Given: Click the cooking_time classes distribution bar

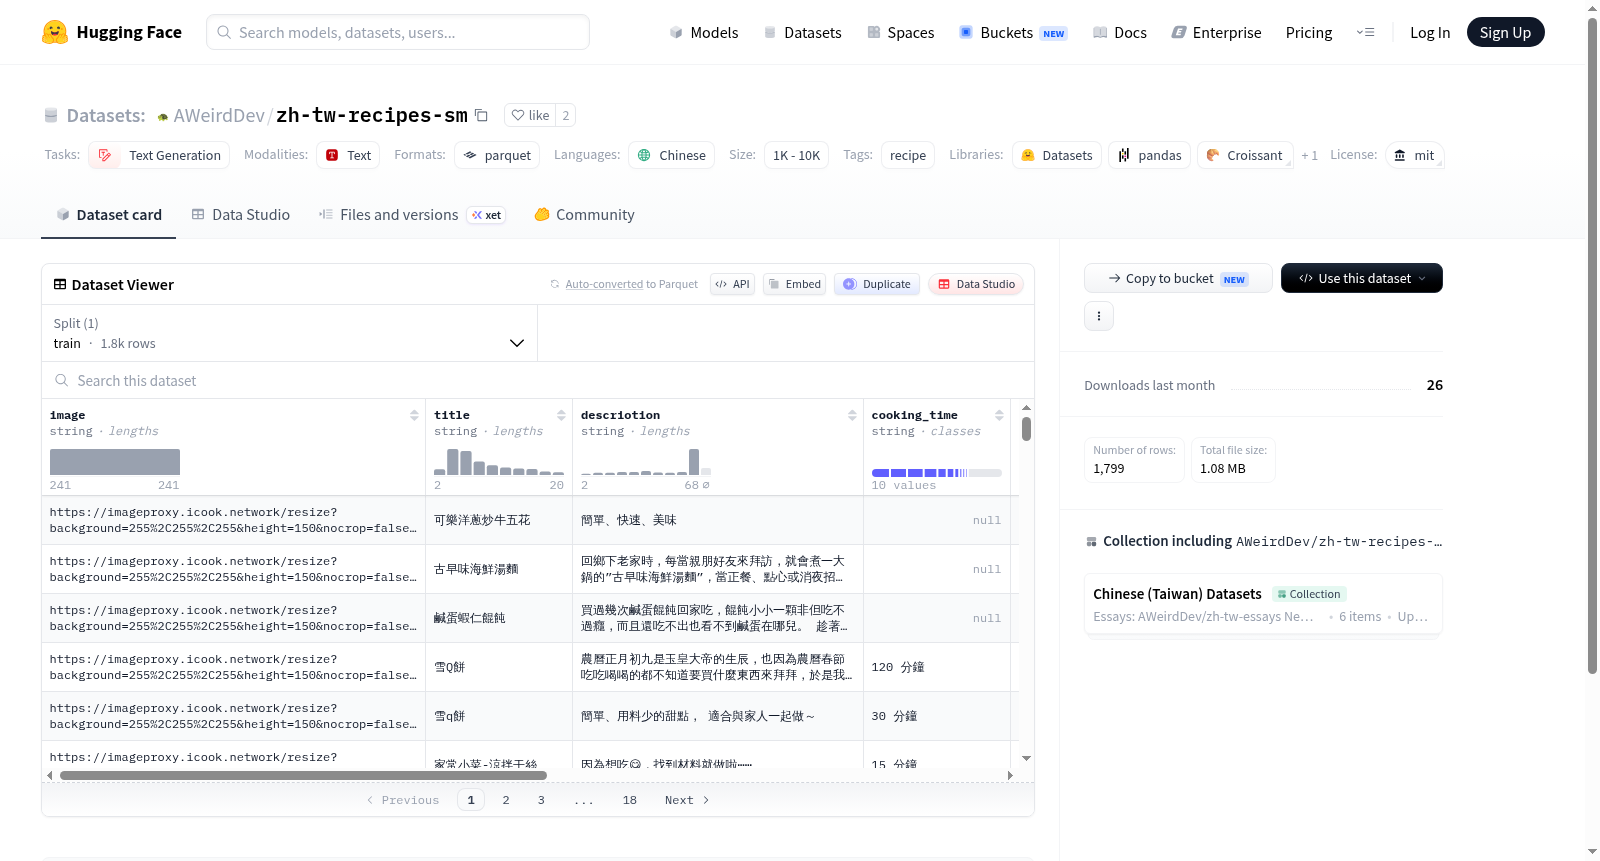Looking at the screenshot, I should click(x=937, y=473).
